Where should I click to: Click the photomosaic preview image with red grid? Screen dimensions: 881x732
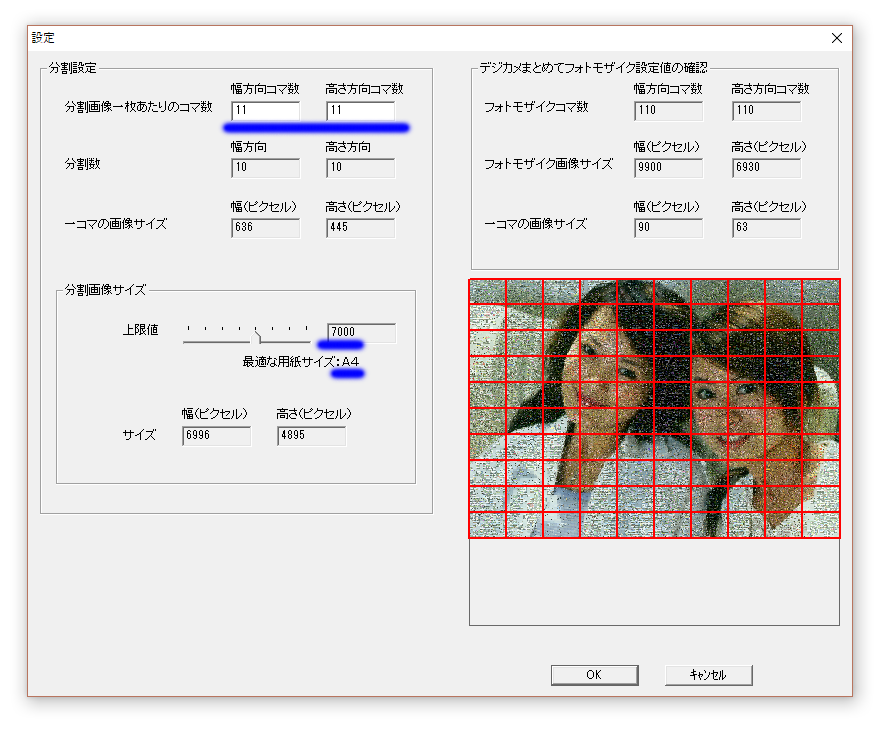[x=655, y=408]
